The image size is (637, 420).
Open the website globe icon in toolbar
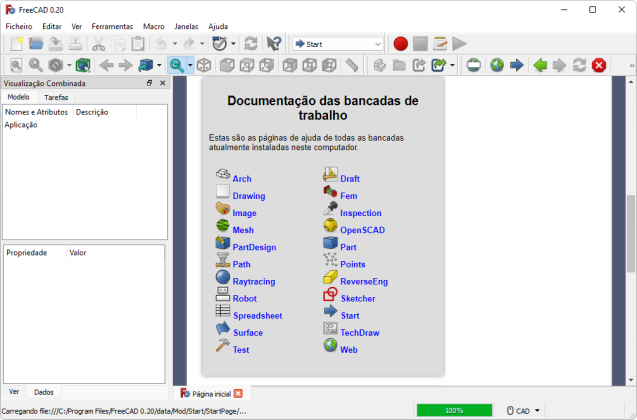(x=497, y=65)
